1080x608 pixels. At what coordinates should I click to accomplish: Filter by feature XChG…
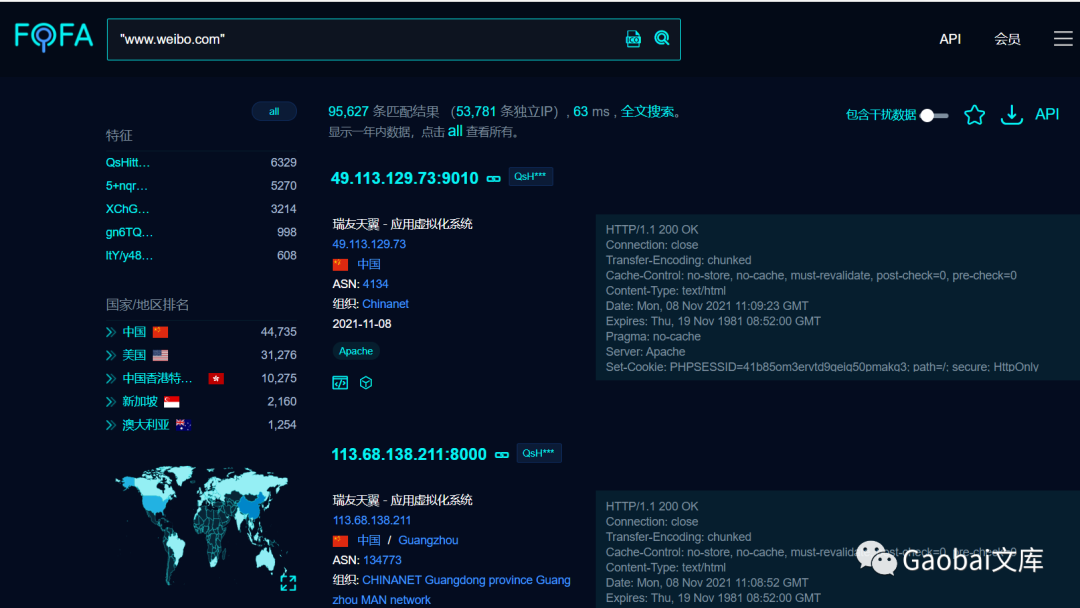[127, 209]
